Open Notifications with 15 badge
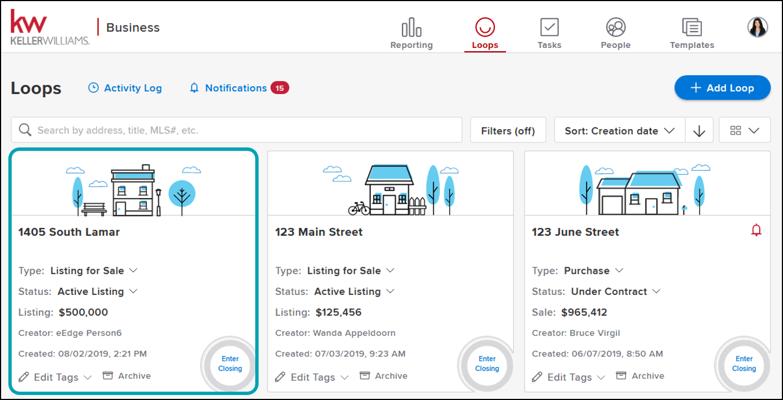783x400 pixels. [x=238, y=88]
